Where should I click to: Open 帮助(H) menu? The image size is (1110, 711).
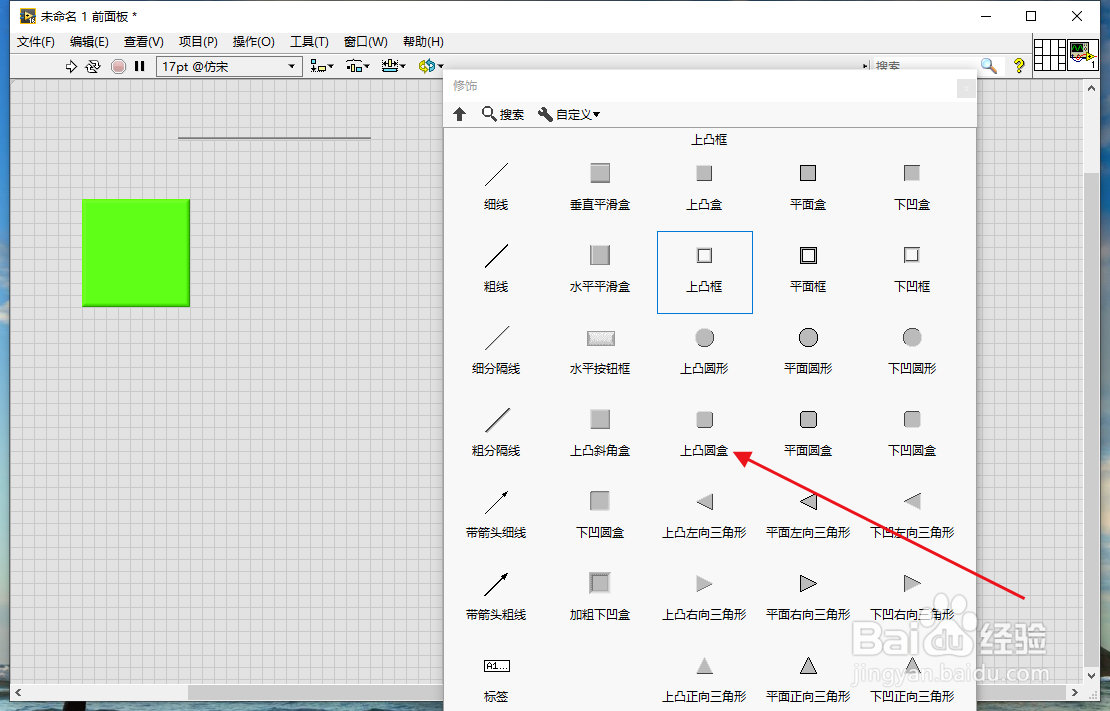(x=423, y=42)
